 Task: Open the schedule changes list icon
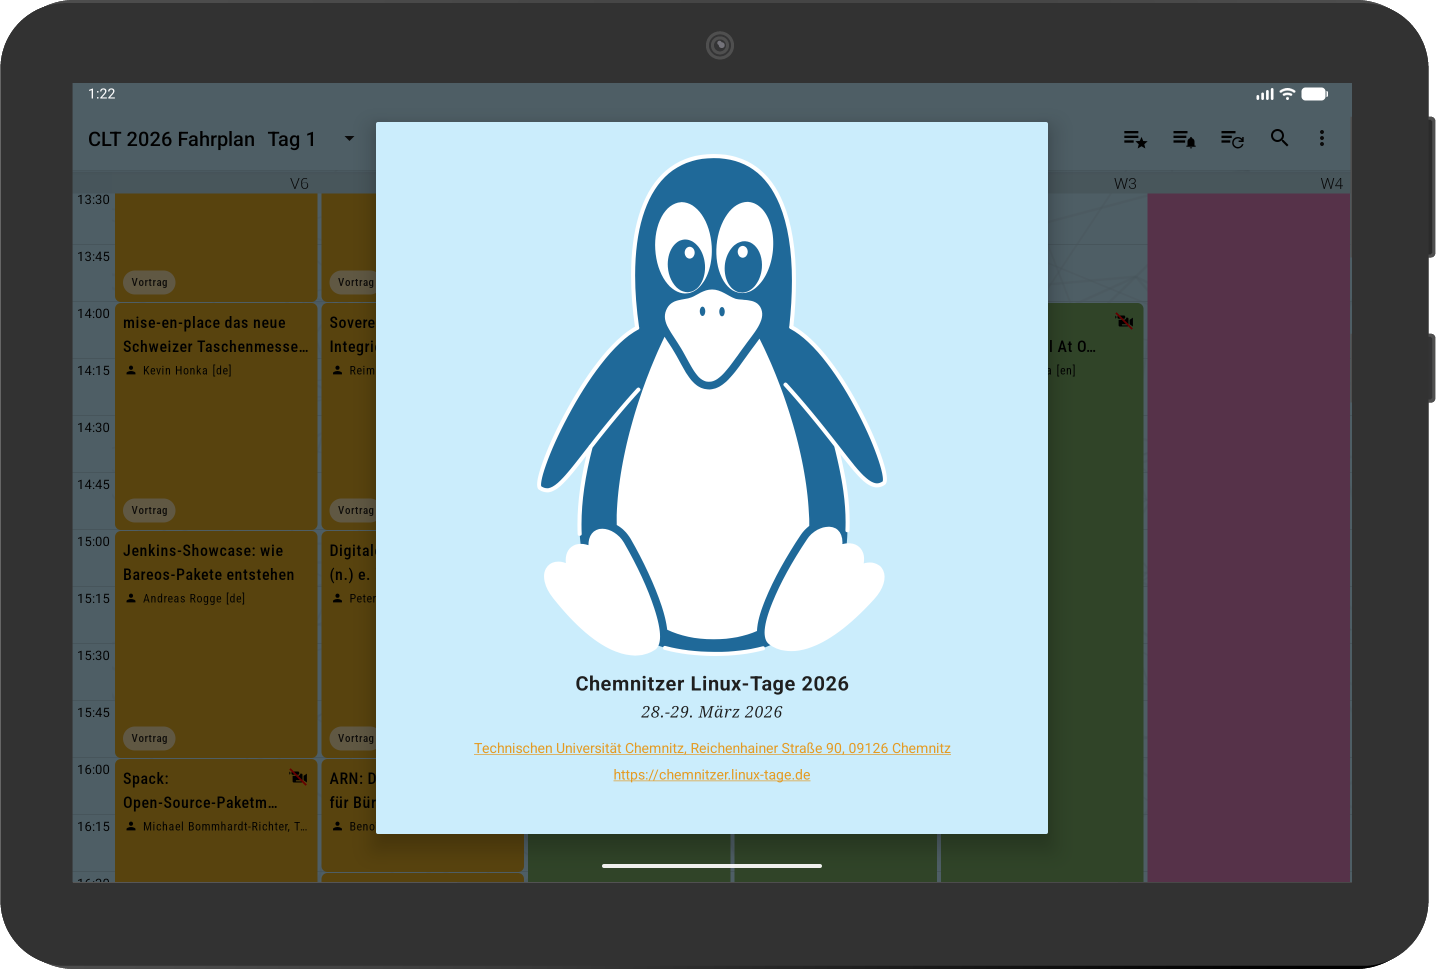(x=1232, y=139)
